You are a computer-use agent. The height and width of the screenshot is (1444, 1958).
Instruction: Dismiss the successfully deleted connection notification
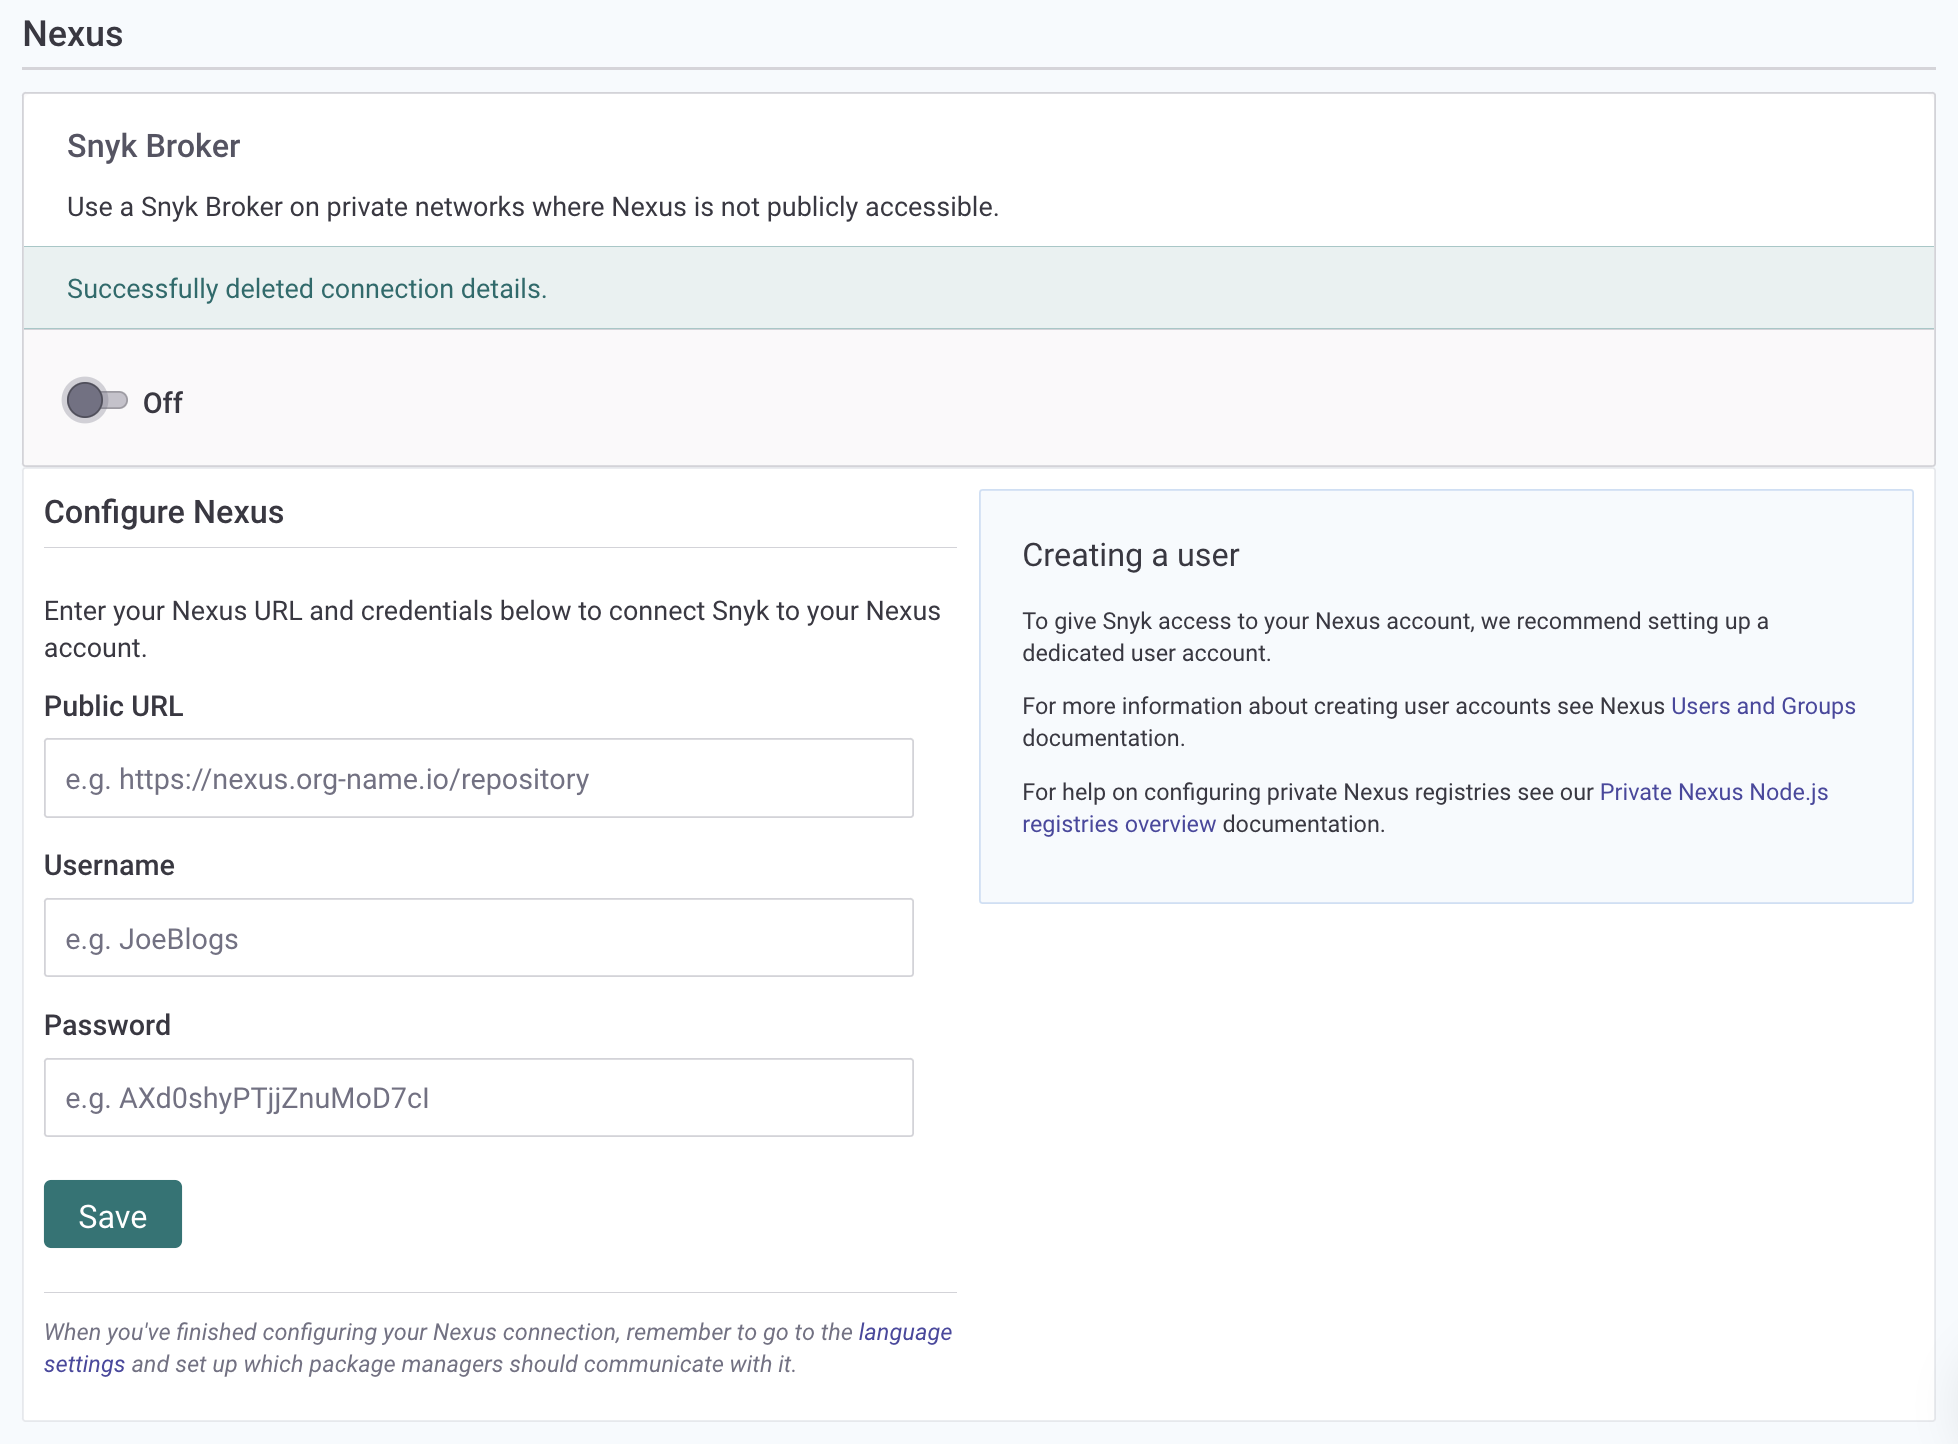coord(306,288)
